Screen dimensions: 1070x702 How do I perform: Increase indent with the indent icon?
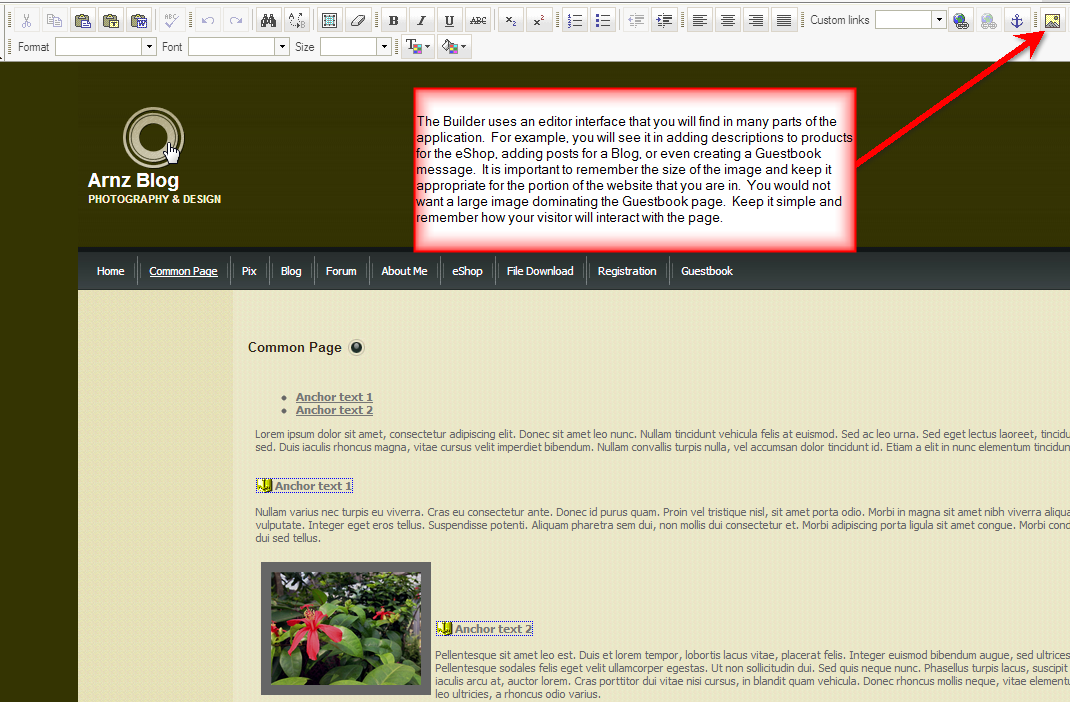[663, 21]
